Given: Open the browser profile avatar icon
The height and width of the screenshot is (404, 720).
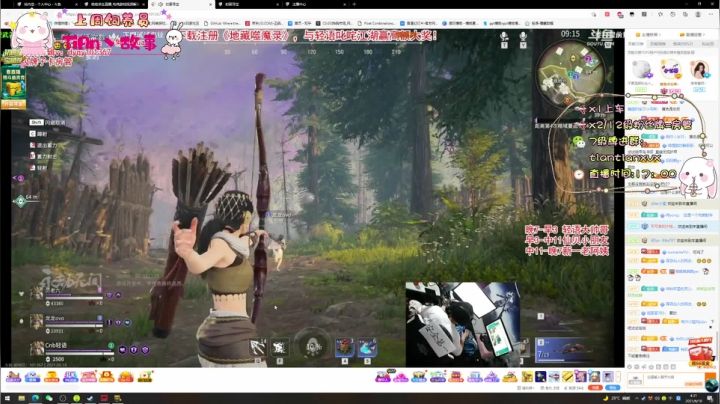Looking at the screenshot, I should [x=698, y=14].
